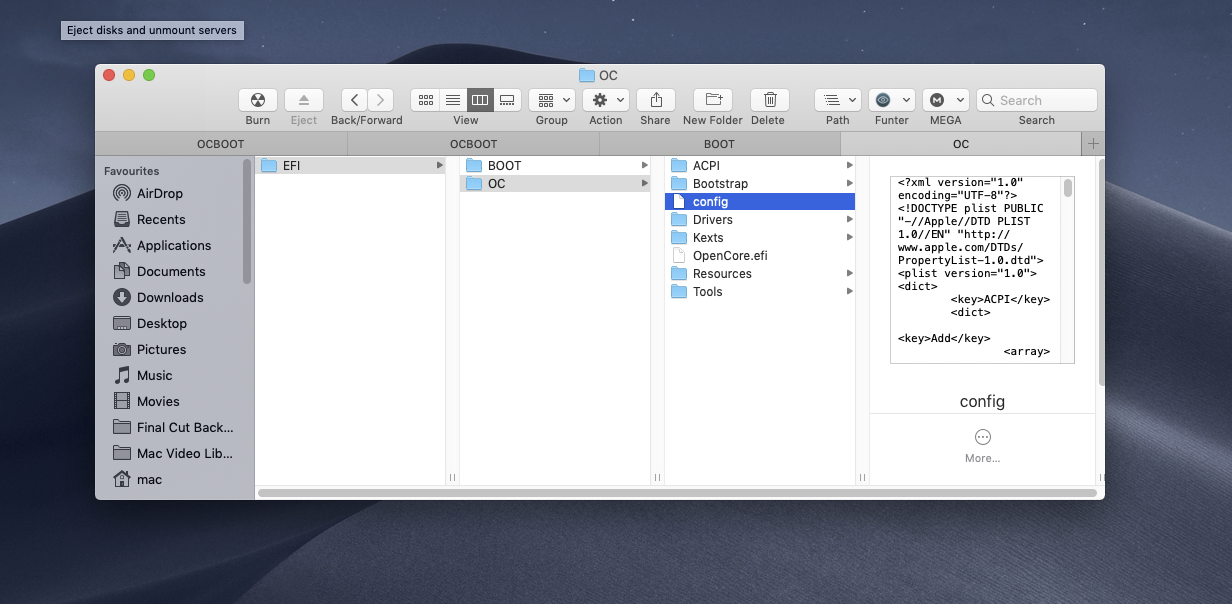
Task: Open the Path dropdown menu
Action: click(837, 100)
